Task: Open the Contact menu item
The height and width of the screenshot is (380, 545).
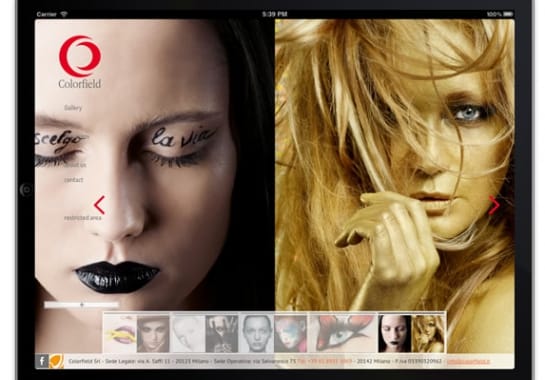Action: (74, 180)
